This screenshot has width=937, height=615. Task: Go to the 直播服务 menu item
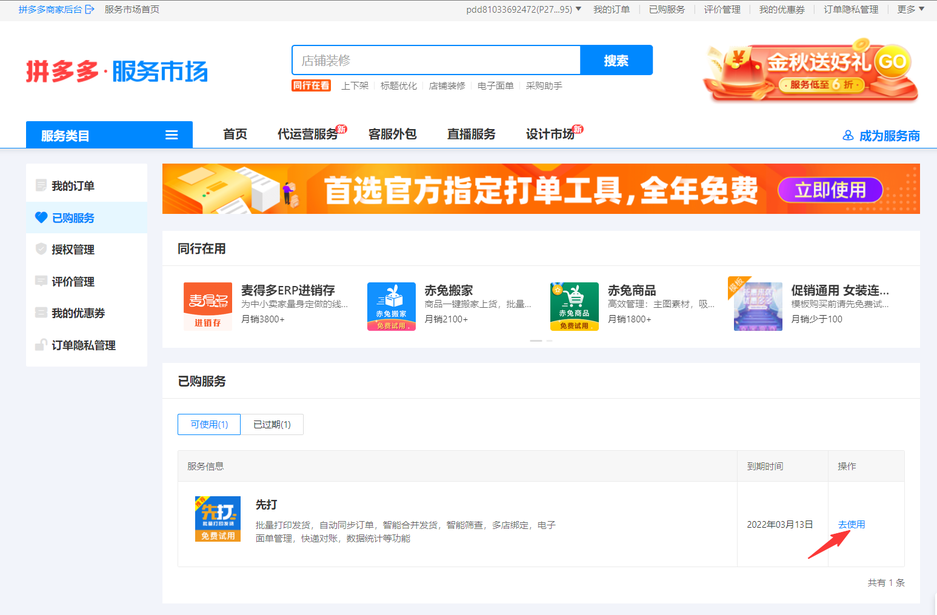tap(471, 134)
